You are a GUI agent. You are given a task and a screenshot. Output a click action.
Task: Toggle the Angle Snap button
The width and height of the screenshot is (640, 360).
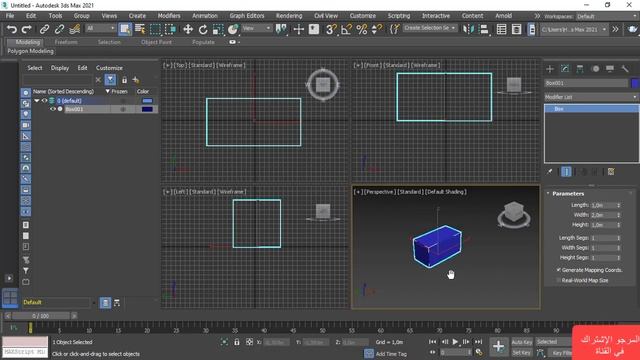click(346, 29)
